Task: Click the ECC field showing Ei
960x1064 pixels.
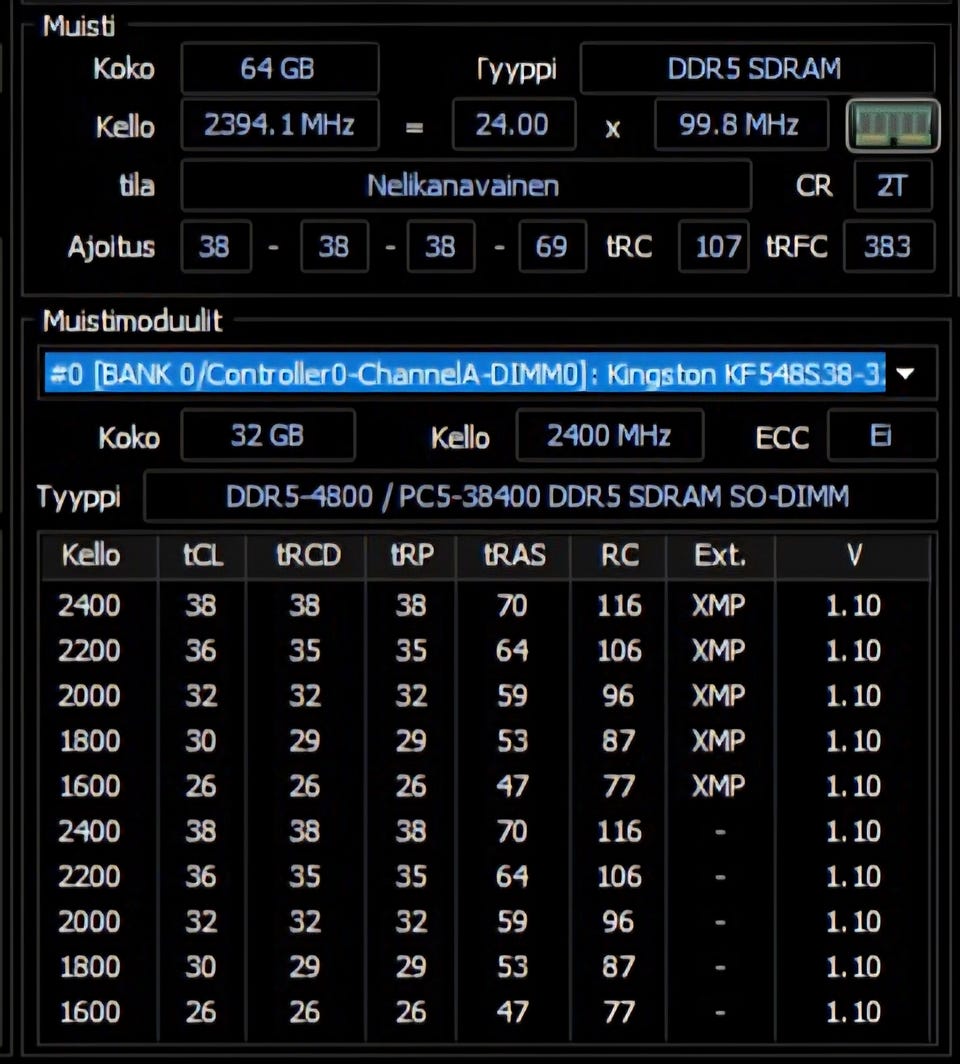Action: tap(882, 436)
